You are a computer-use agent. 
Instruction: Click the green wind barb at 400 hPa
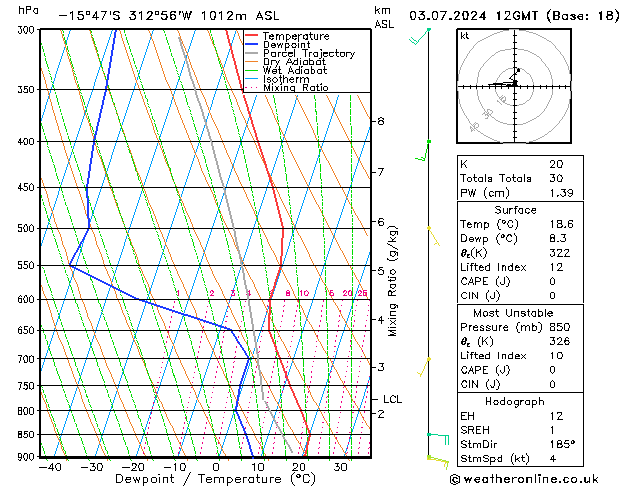click(423, 151)
